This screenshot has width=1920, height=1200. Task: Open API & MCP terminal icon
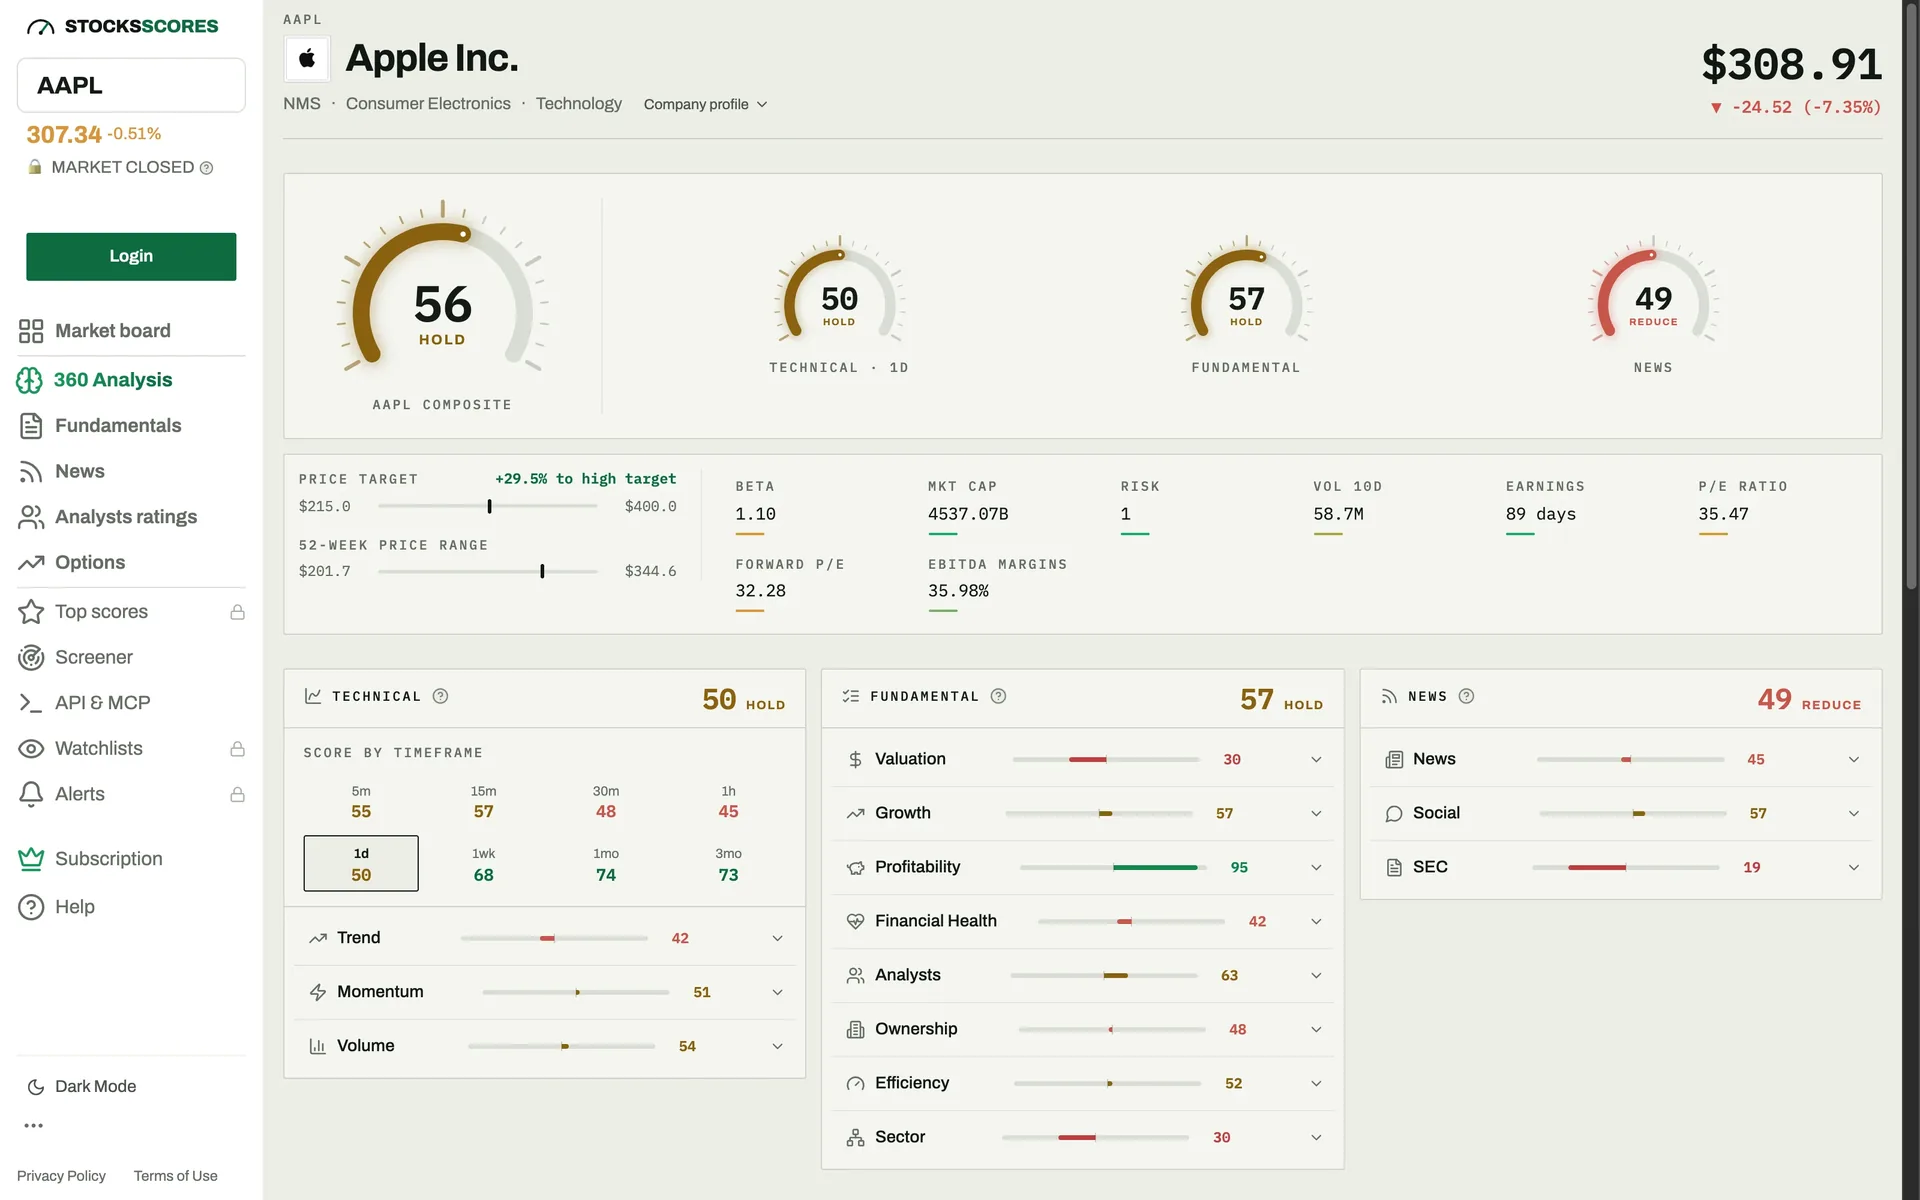click(31, 703)
